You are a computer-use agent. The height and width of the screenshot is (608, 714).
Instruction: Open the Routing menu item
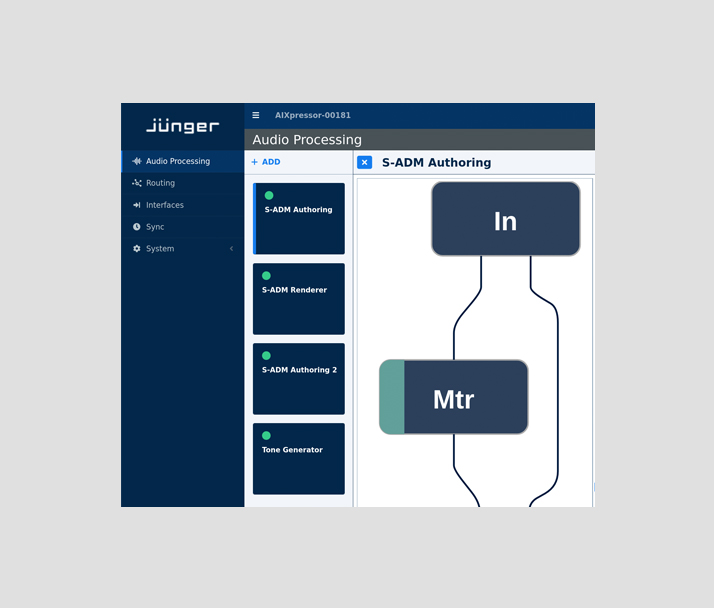[x=160, y=183]
